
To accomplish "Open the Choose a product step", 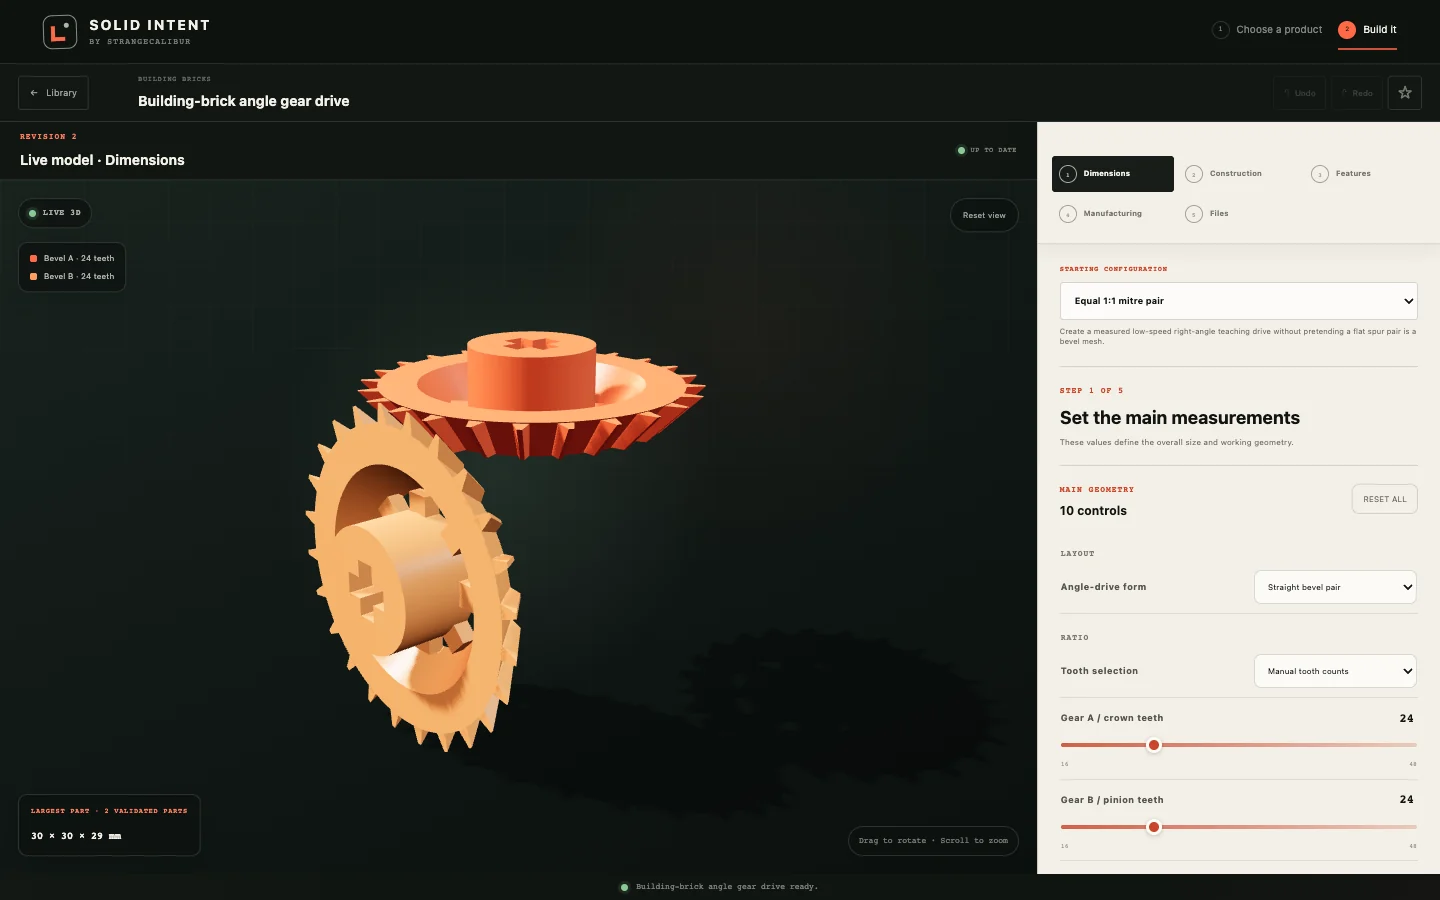I will point(1267,30).
